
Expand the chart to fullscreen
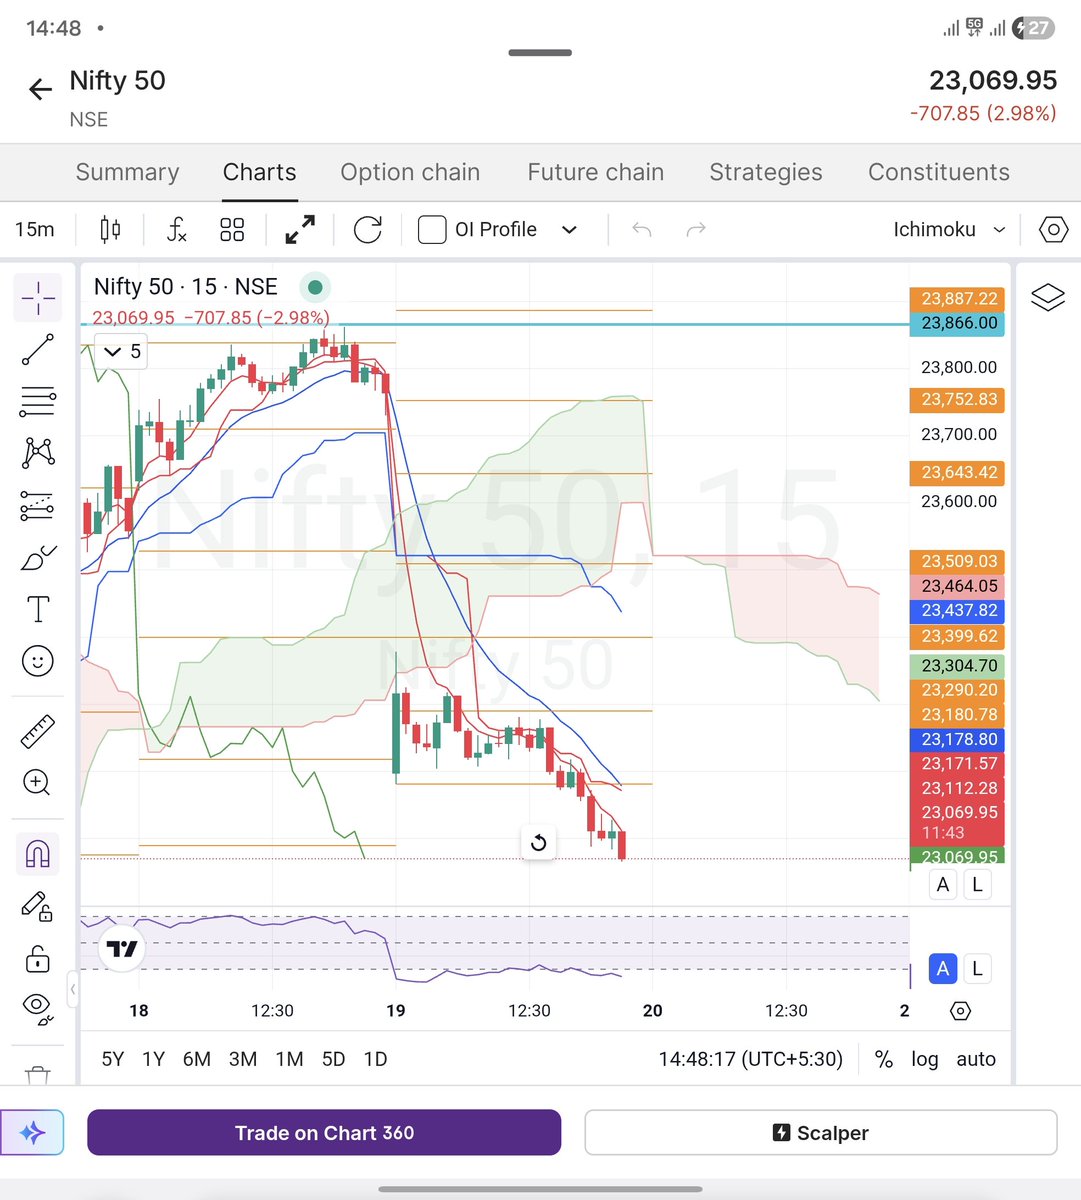(x=300, y=230)
